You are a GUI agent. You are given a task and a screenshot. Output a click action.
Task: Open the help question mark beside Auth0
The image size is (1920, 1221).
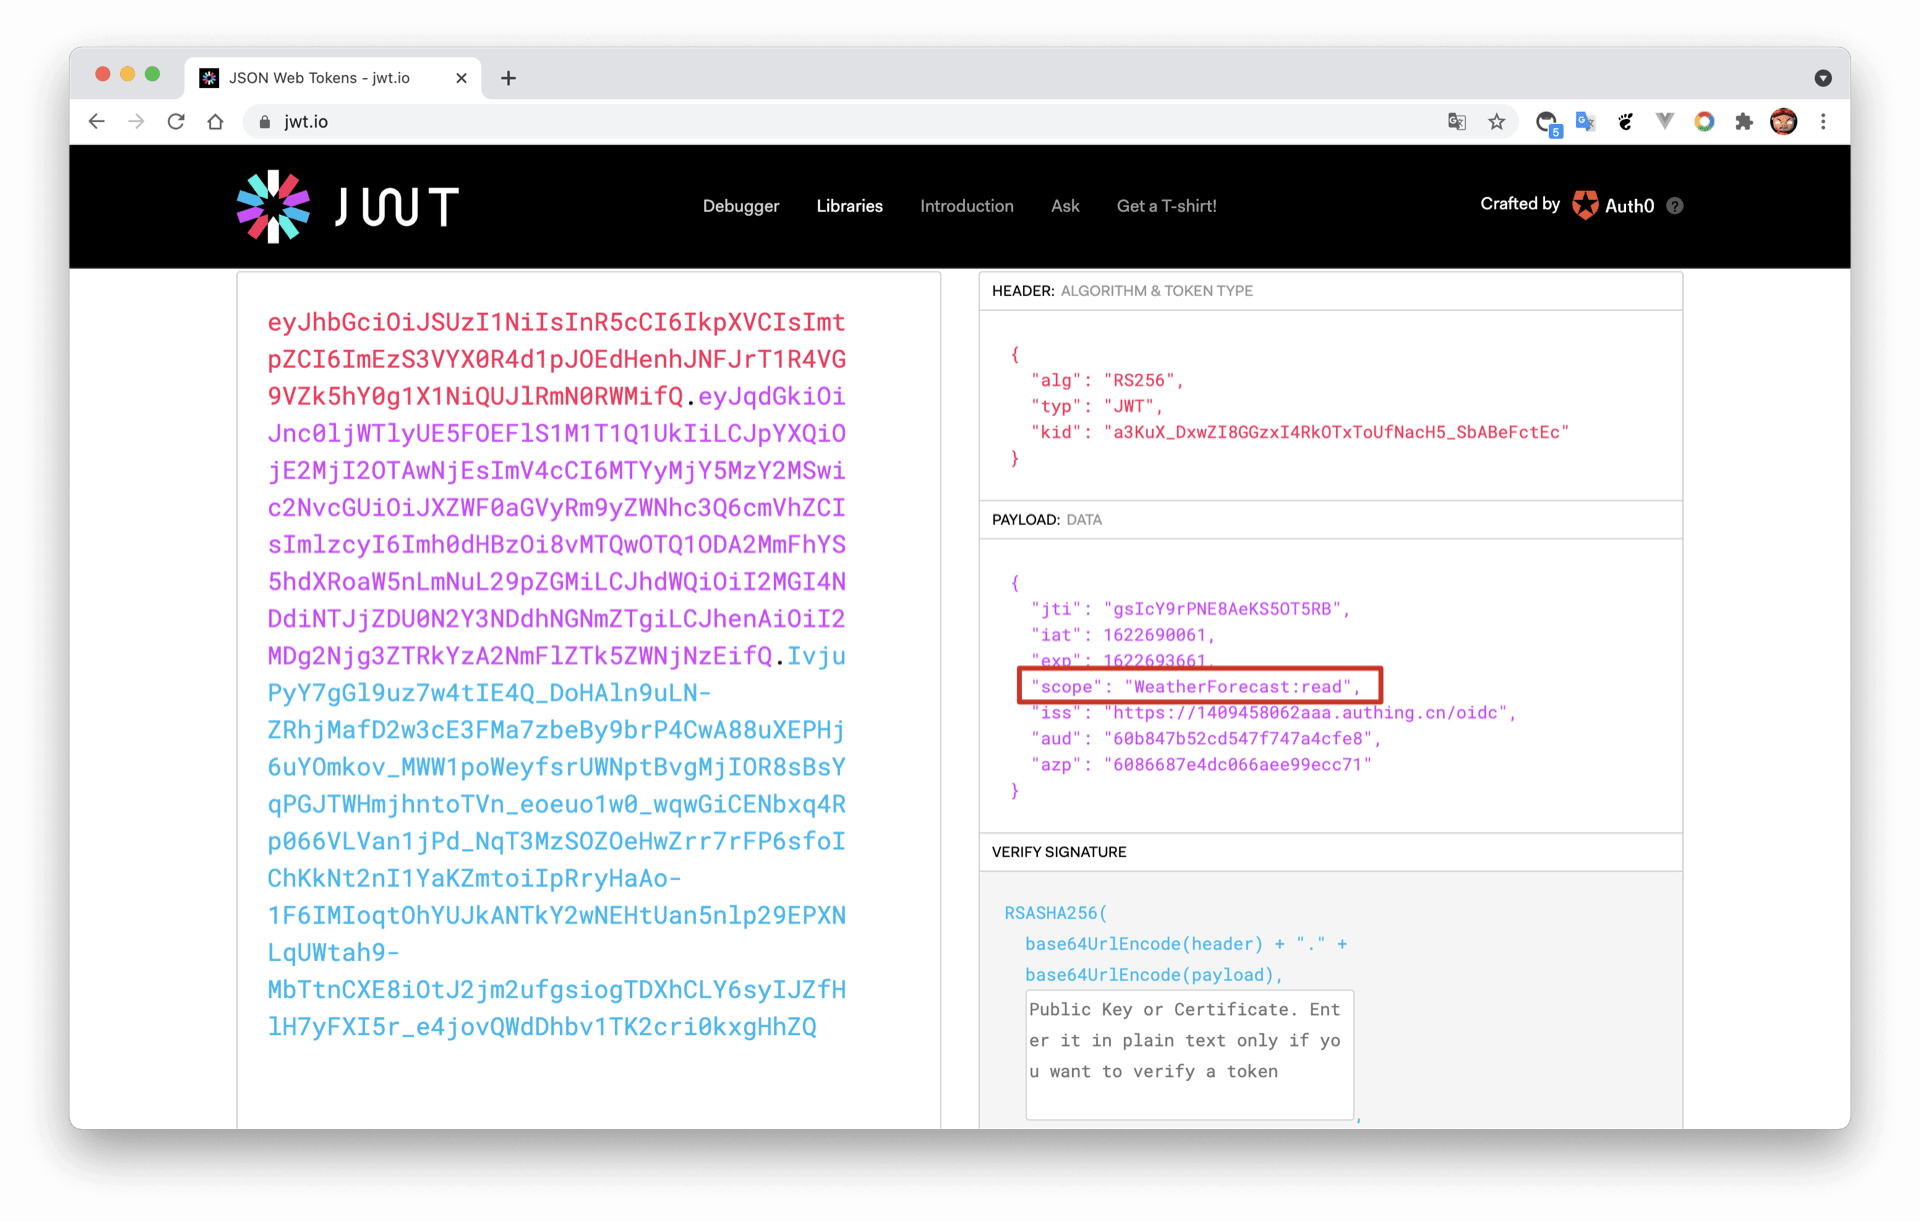click(1675, 206)
